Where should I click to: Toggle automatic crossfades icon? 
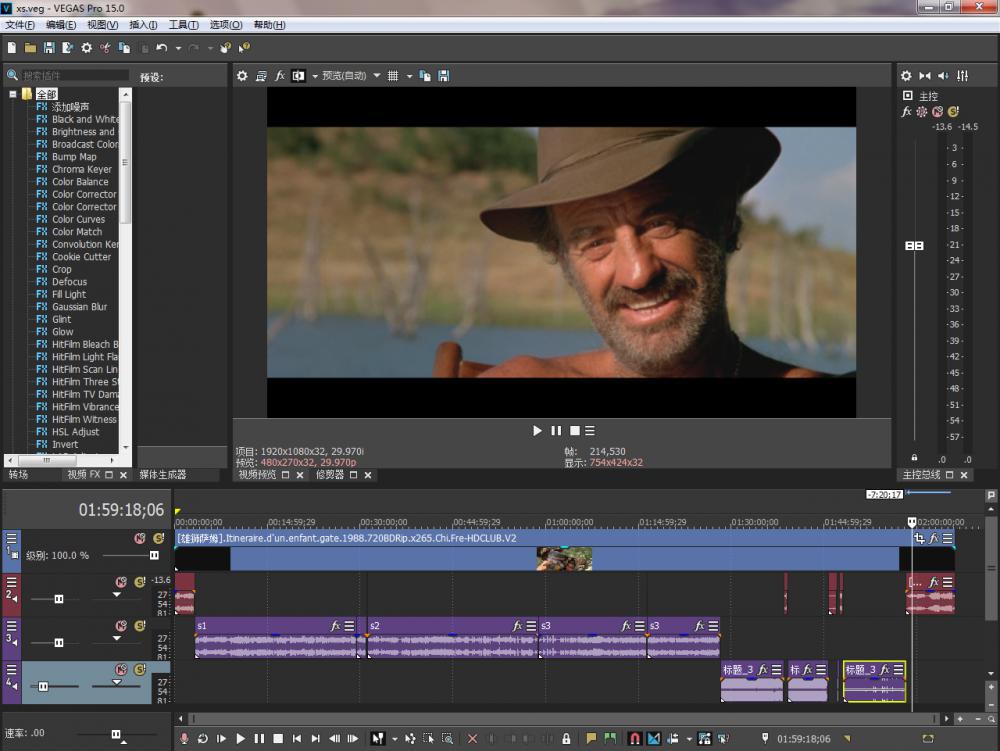tap(654, 738)
